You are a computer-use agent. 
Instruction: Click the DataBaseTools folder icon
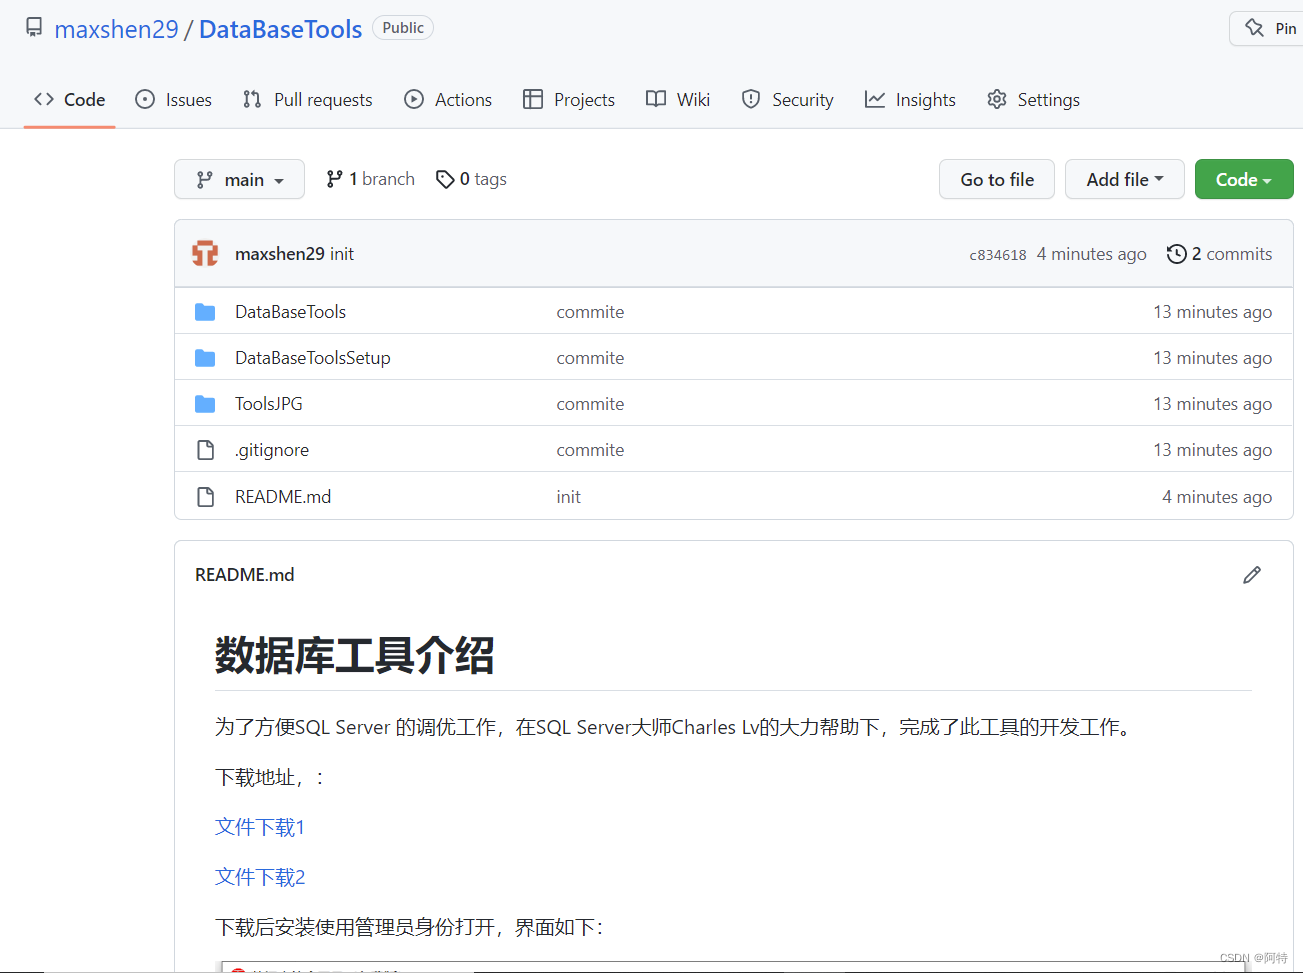[x=205, y=312]
